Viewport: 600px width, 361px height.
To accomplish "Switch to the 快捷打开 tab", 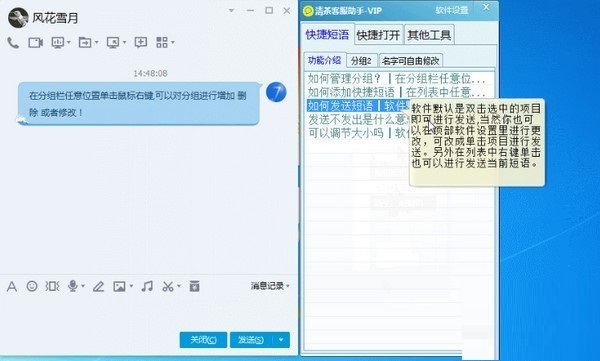I will click(378, 36).
